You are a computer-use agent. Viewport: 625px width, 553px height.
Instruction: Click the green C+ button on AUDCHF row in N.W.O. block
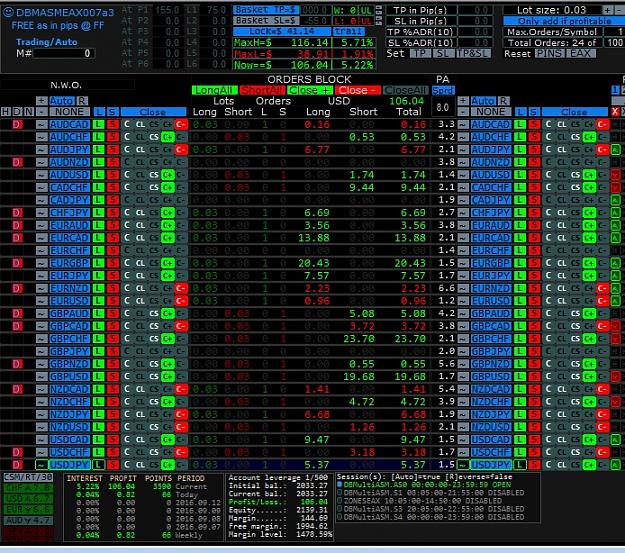[x=167, y=137]
